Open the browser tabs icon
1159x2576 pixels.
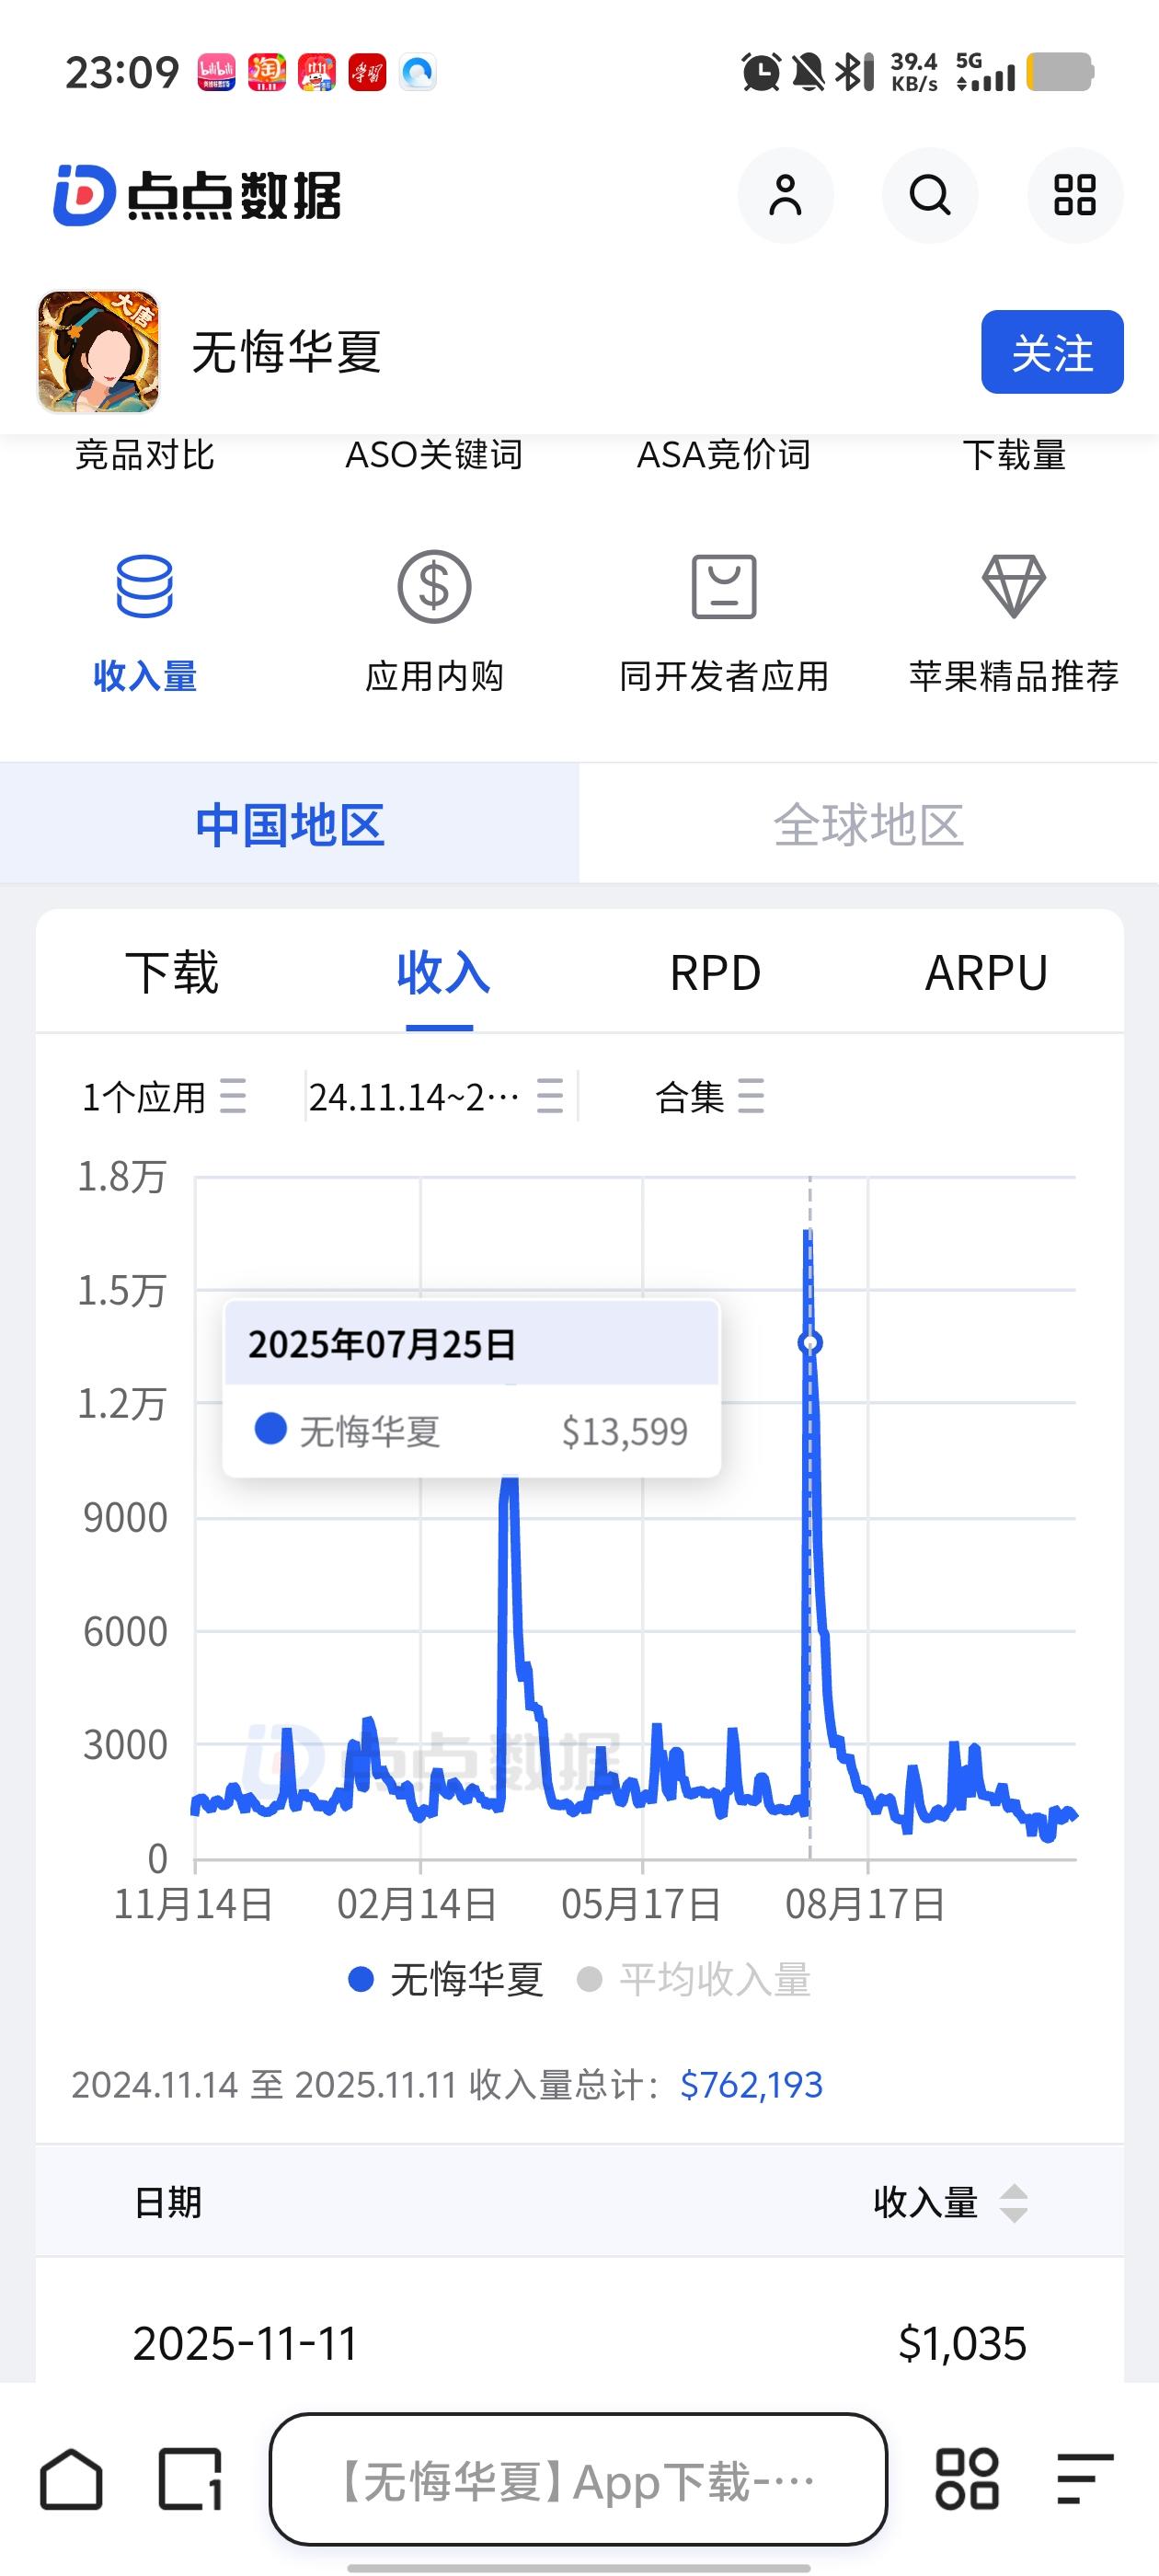pyautogui.click(x=190, y=2479)
